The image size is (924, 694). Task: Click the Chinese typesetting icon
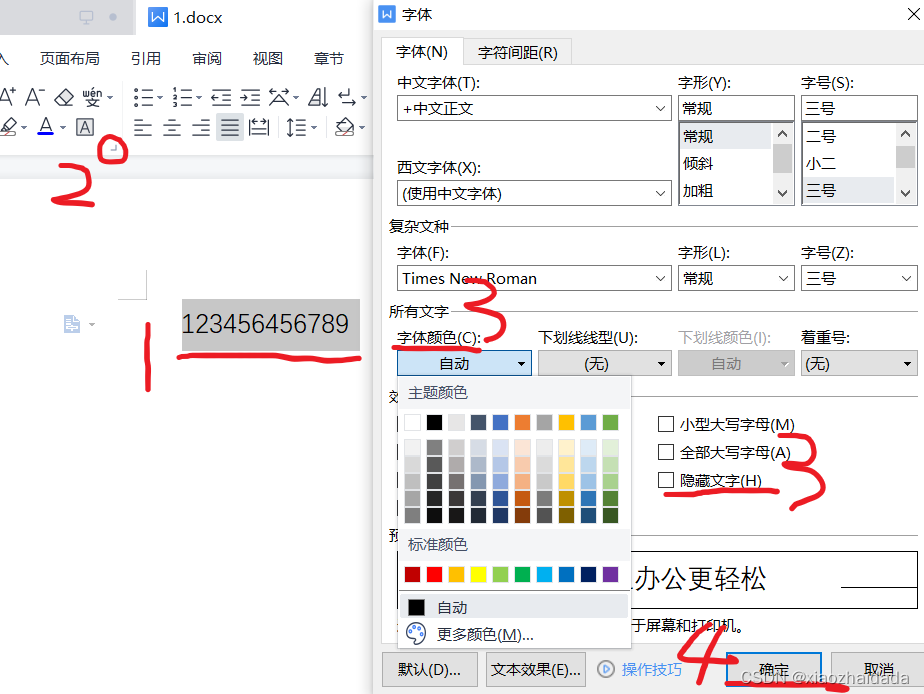click(279, 97)
